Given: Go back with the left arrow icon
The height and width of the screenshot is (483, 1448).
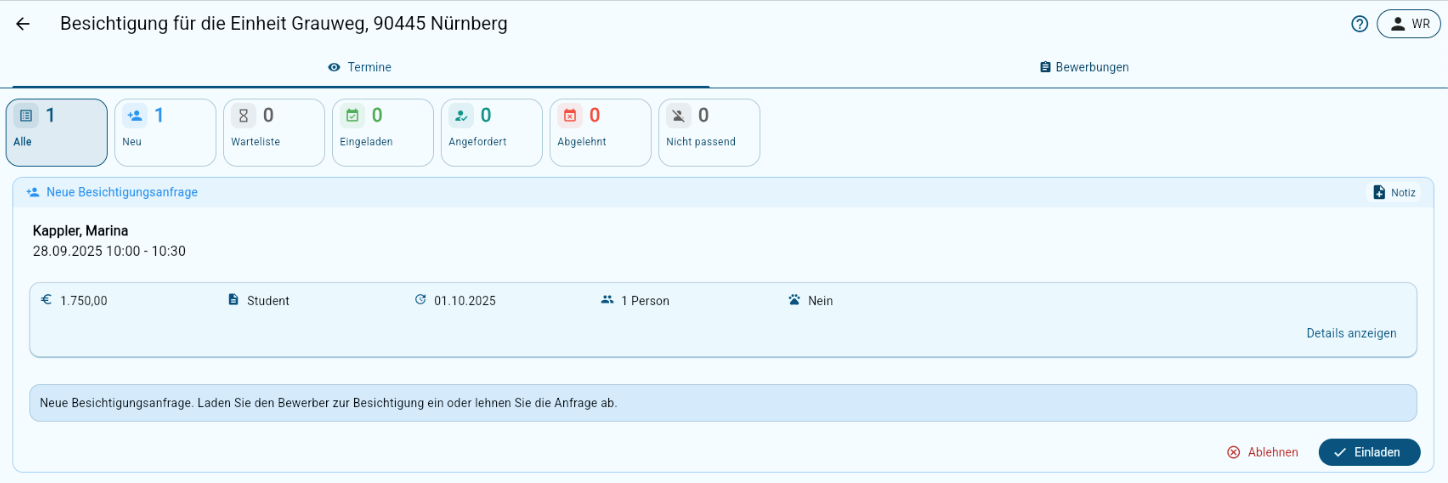Looking at the screenshot, I should pyautogui.click(x=22, y=24).
